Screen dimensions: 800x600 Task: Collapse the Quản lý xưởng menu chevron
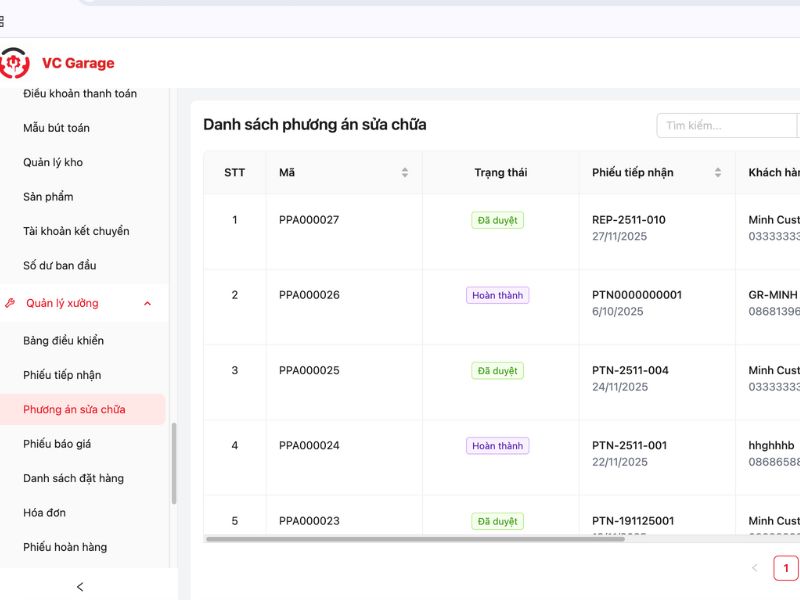point(148,303)
